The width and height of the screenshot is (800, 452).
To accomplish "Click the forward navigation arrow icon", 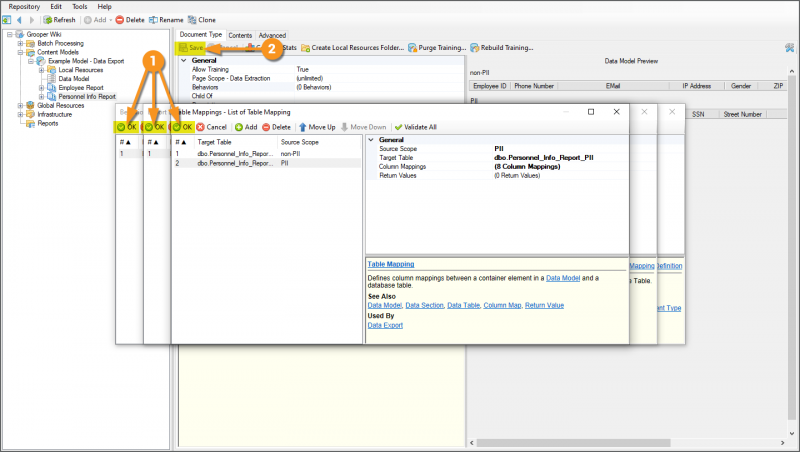I will coord(32,20).
